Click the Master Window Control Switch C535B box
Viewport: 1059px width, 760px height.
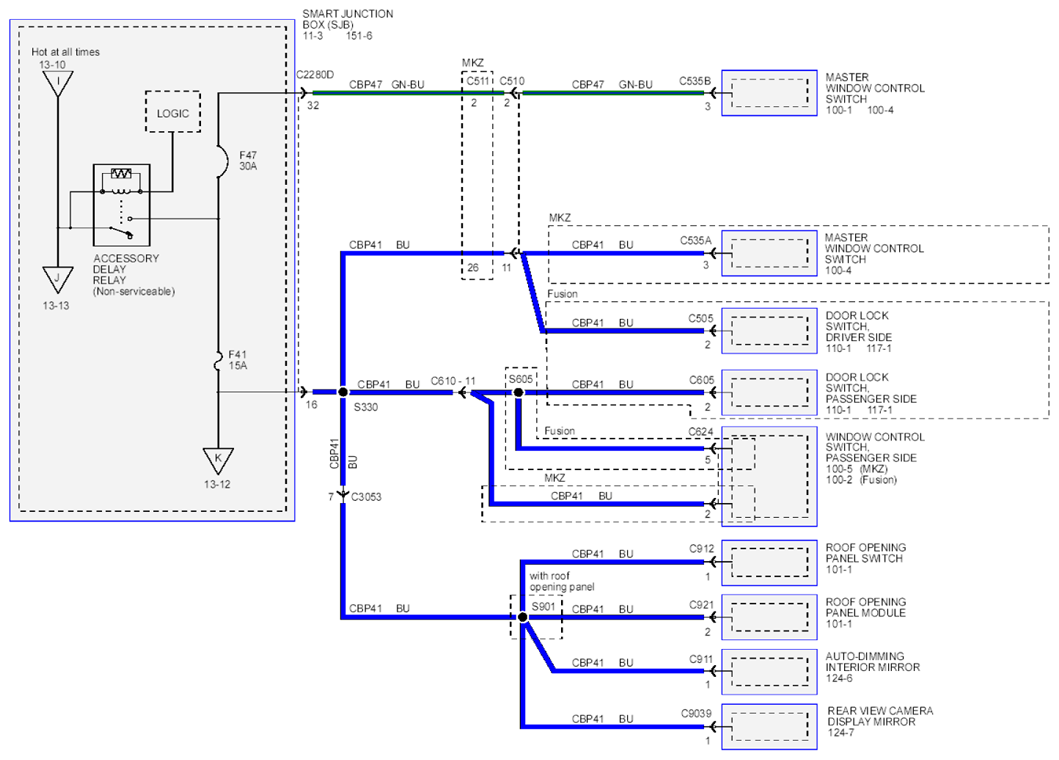(769, 93)
